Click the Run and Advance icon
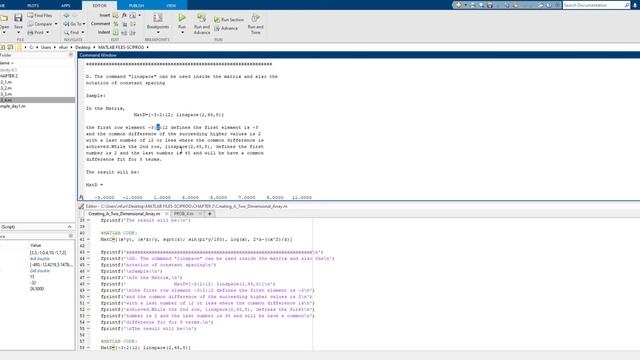This screenshot has height=360, width=640. (202, 18)
